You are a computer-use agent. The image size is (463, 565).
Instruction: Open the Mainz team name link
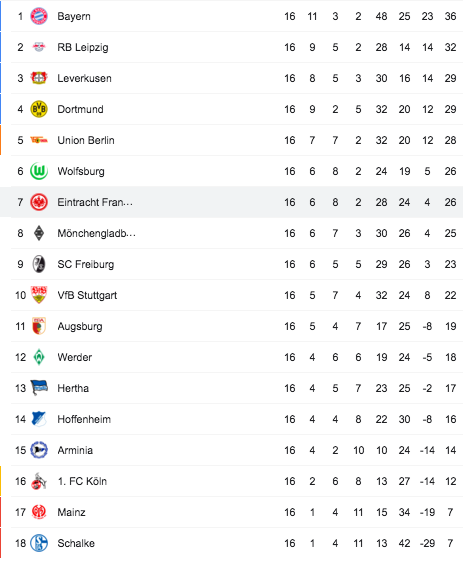71,512
